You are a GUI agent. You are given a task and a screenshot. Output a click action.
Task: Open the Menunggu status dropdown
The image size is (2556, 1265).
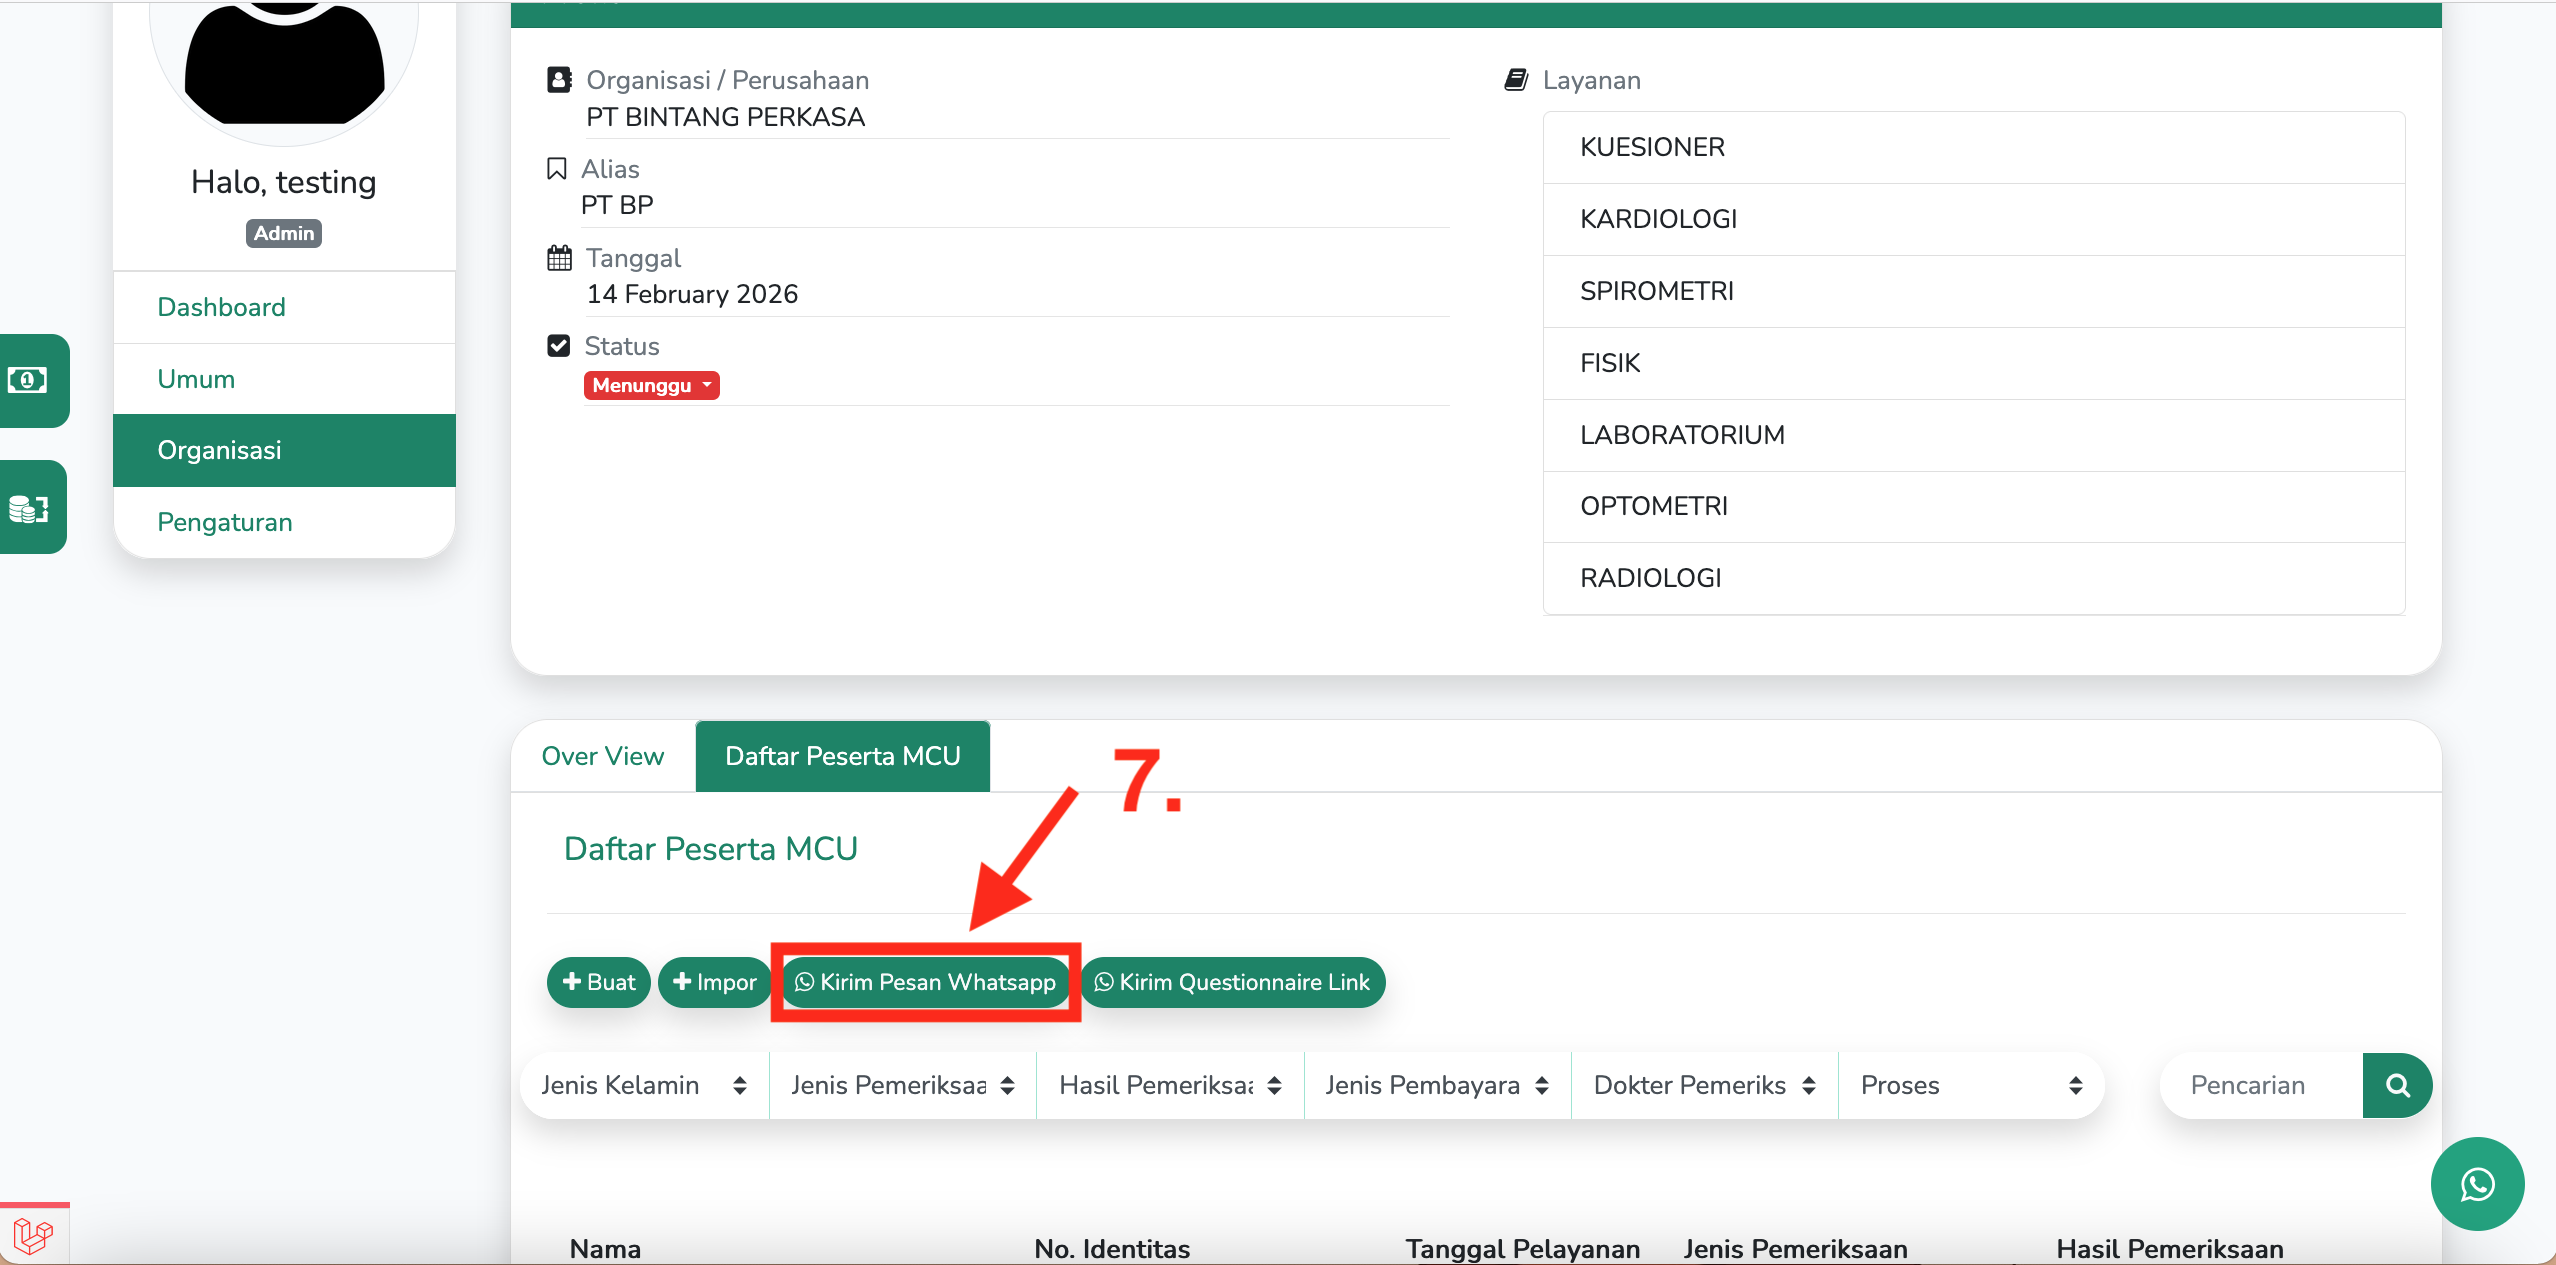click(x=651, y=386)
